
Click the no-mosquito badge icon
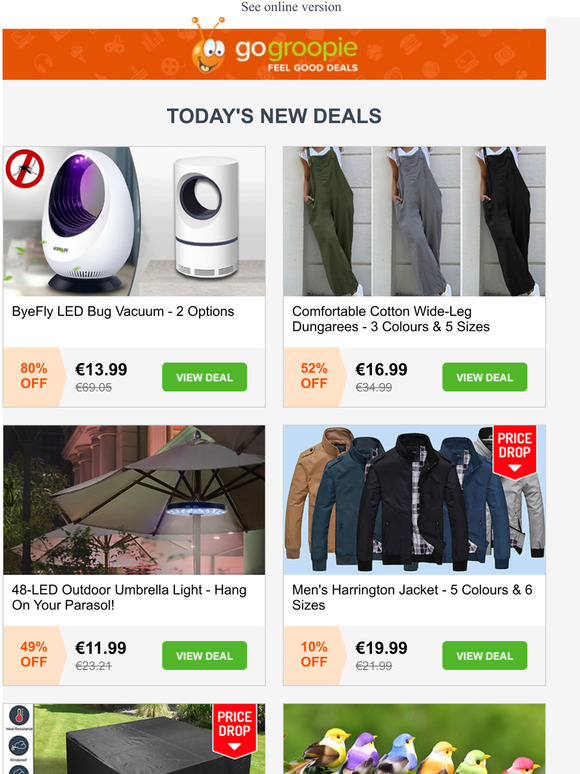25,169
